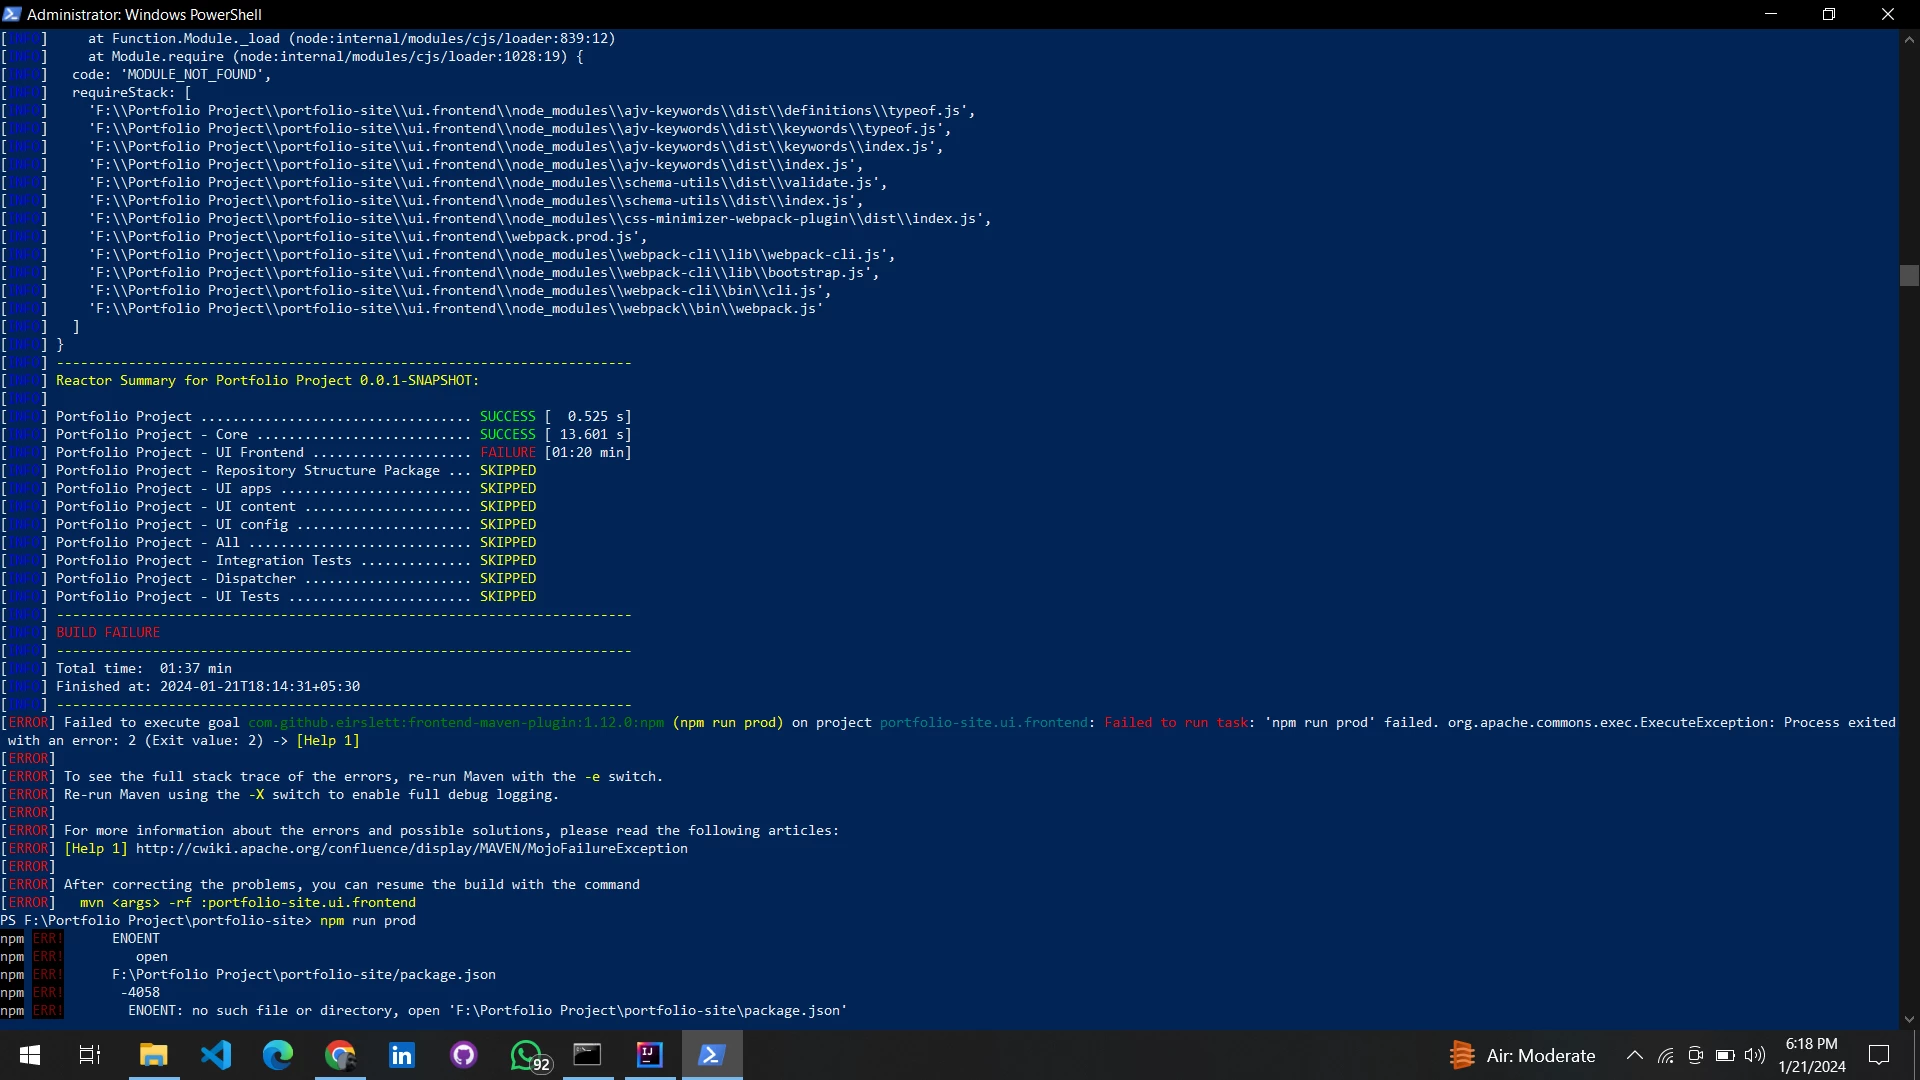This screenshot has width=1920, height=1080.
Task: Click the PowerShell taskbar icon
Action: [712, 1055]
